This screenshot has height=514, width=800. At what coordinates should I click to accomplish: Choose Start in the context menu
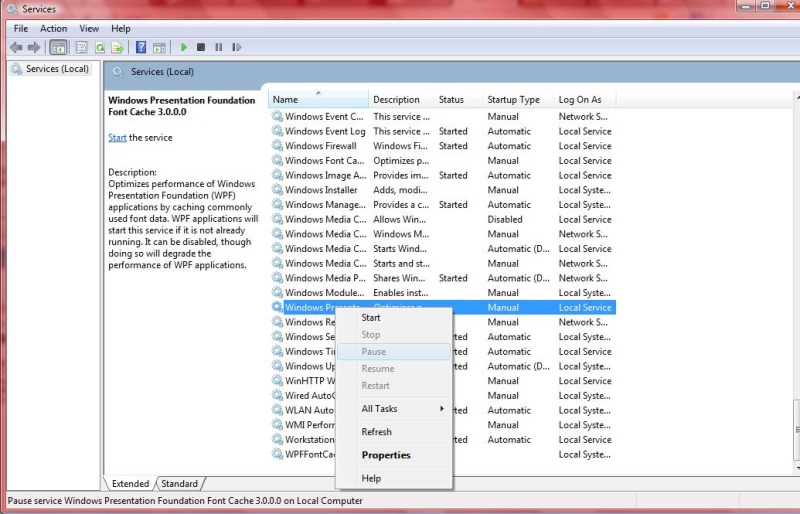(x=394, y=317)
